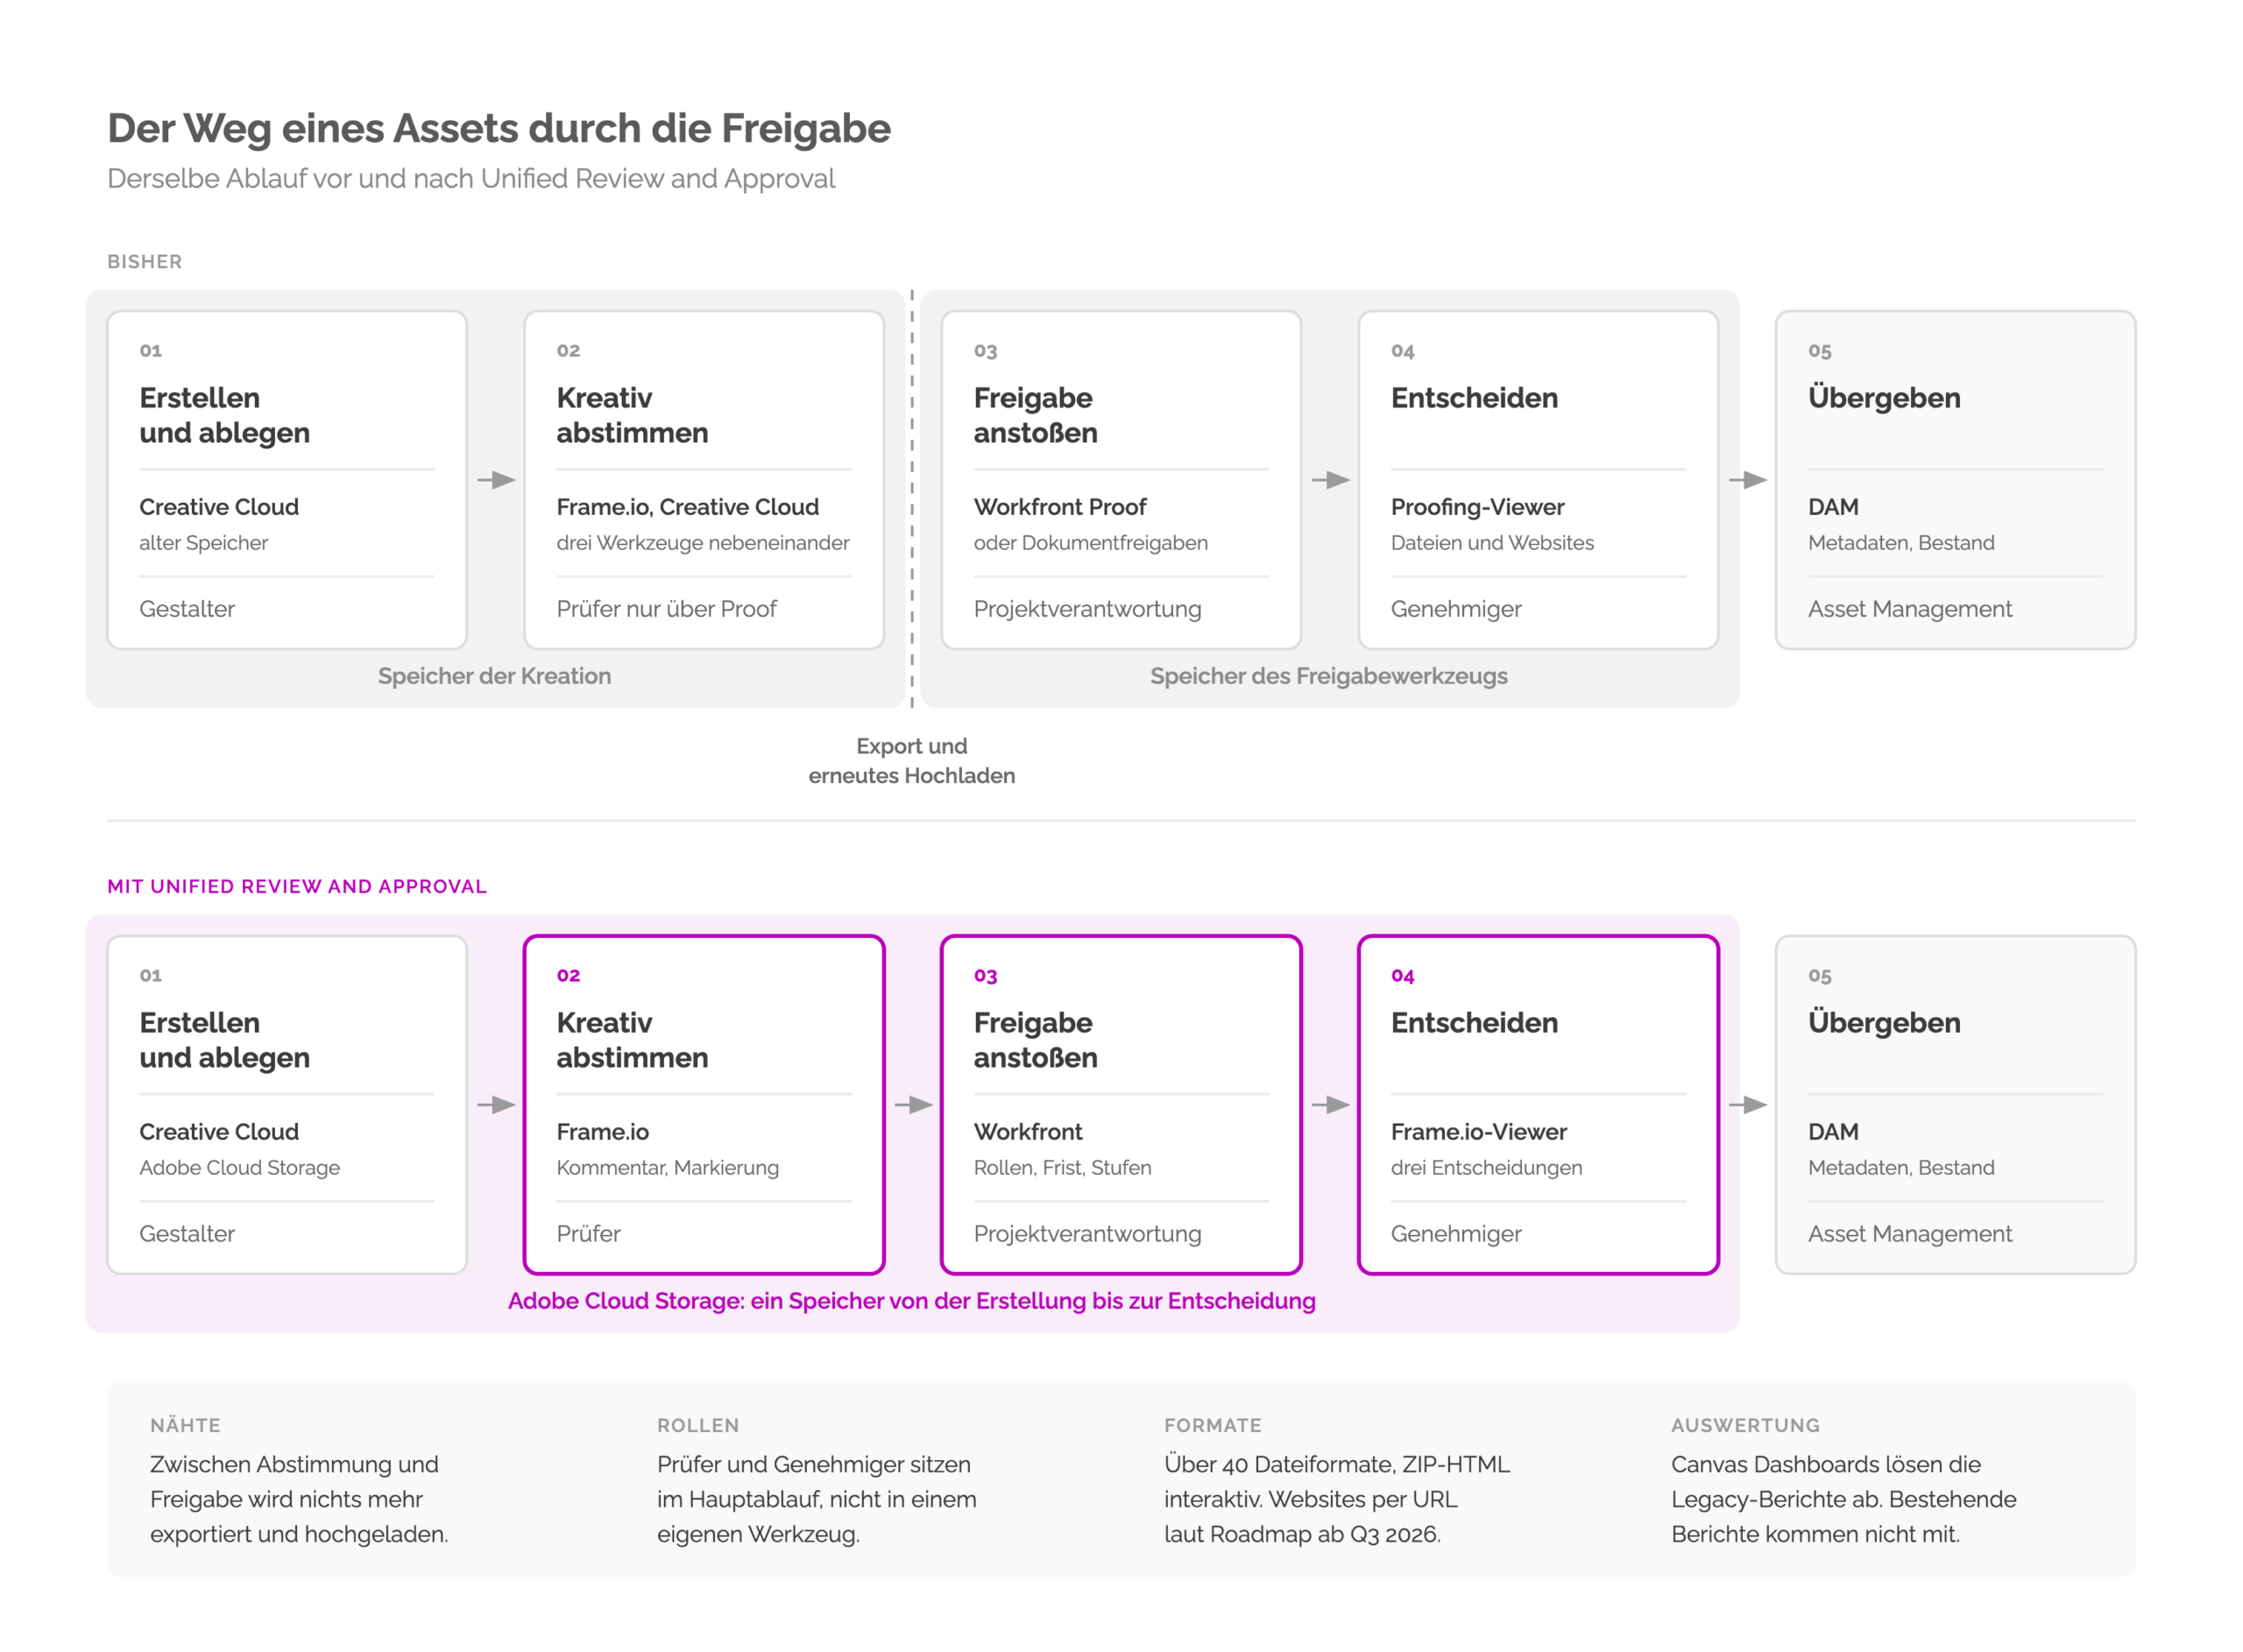Click "Metadaten, Bestand" in the Unified Review row
The image size is (2243, 1652).
pos(1901,1168)
